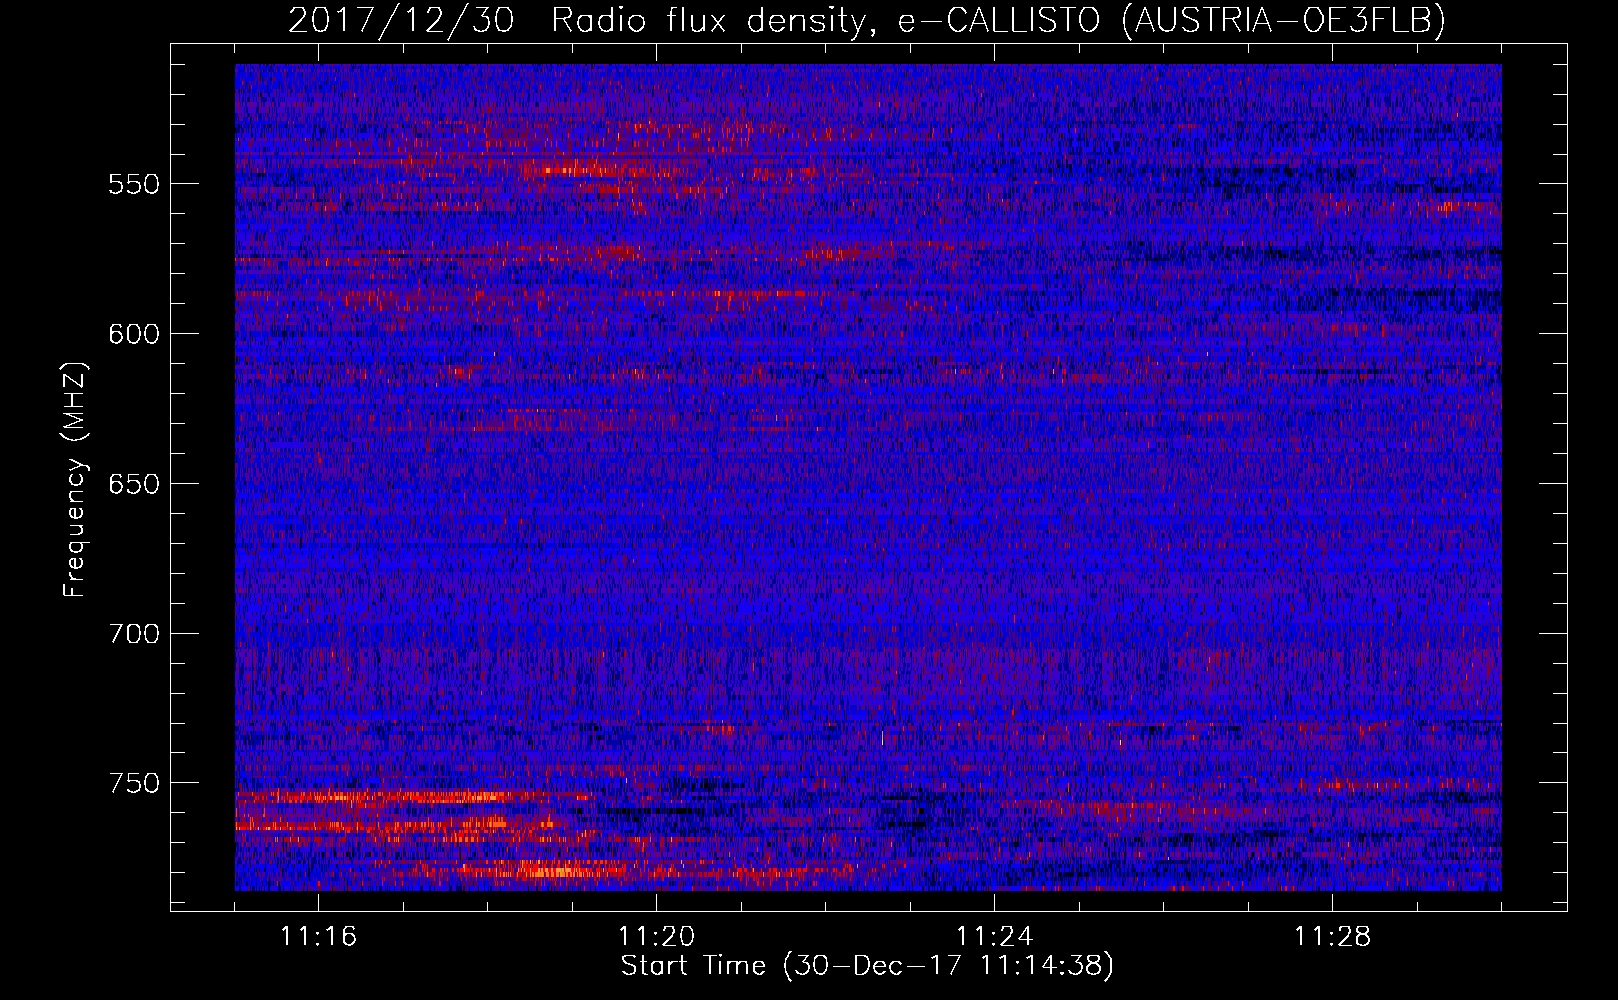Click the 'Start Time (30-Dec-17 11:14:38)' axis label
The width and height of the screenshot is (1618, 1000).
coord(867,966)
